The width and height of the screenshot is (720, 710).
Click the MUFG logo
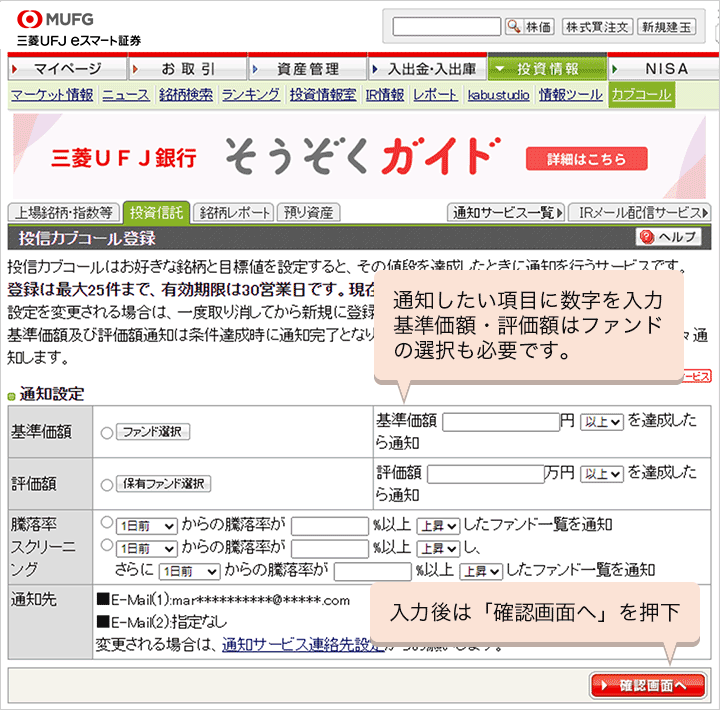coord(55,19)
